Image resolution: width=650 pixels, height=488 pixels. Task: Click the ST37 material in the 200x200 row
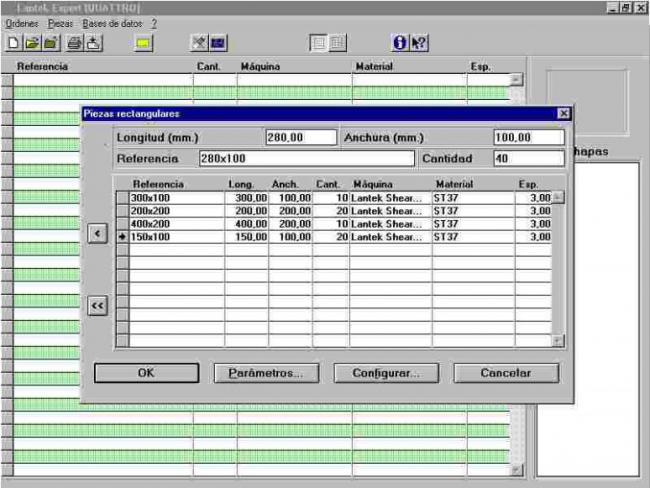click(473, 211)
